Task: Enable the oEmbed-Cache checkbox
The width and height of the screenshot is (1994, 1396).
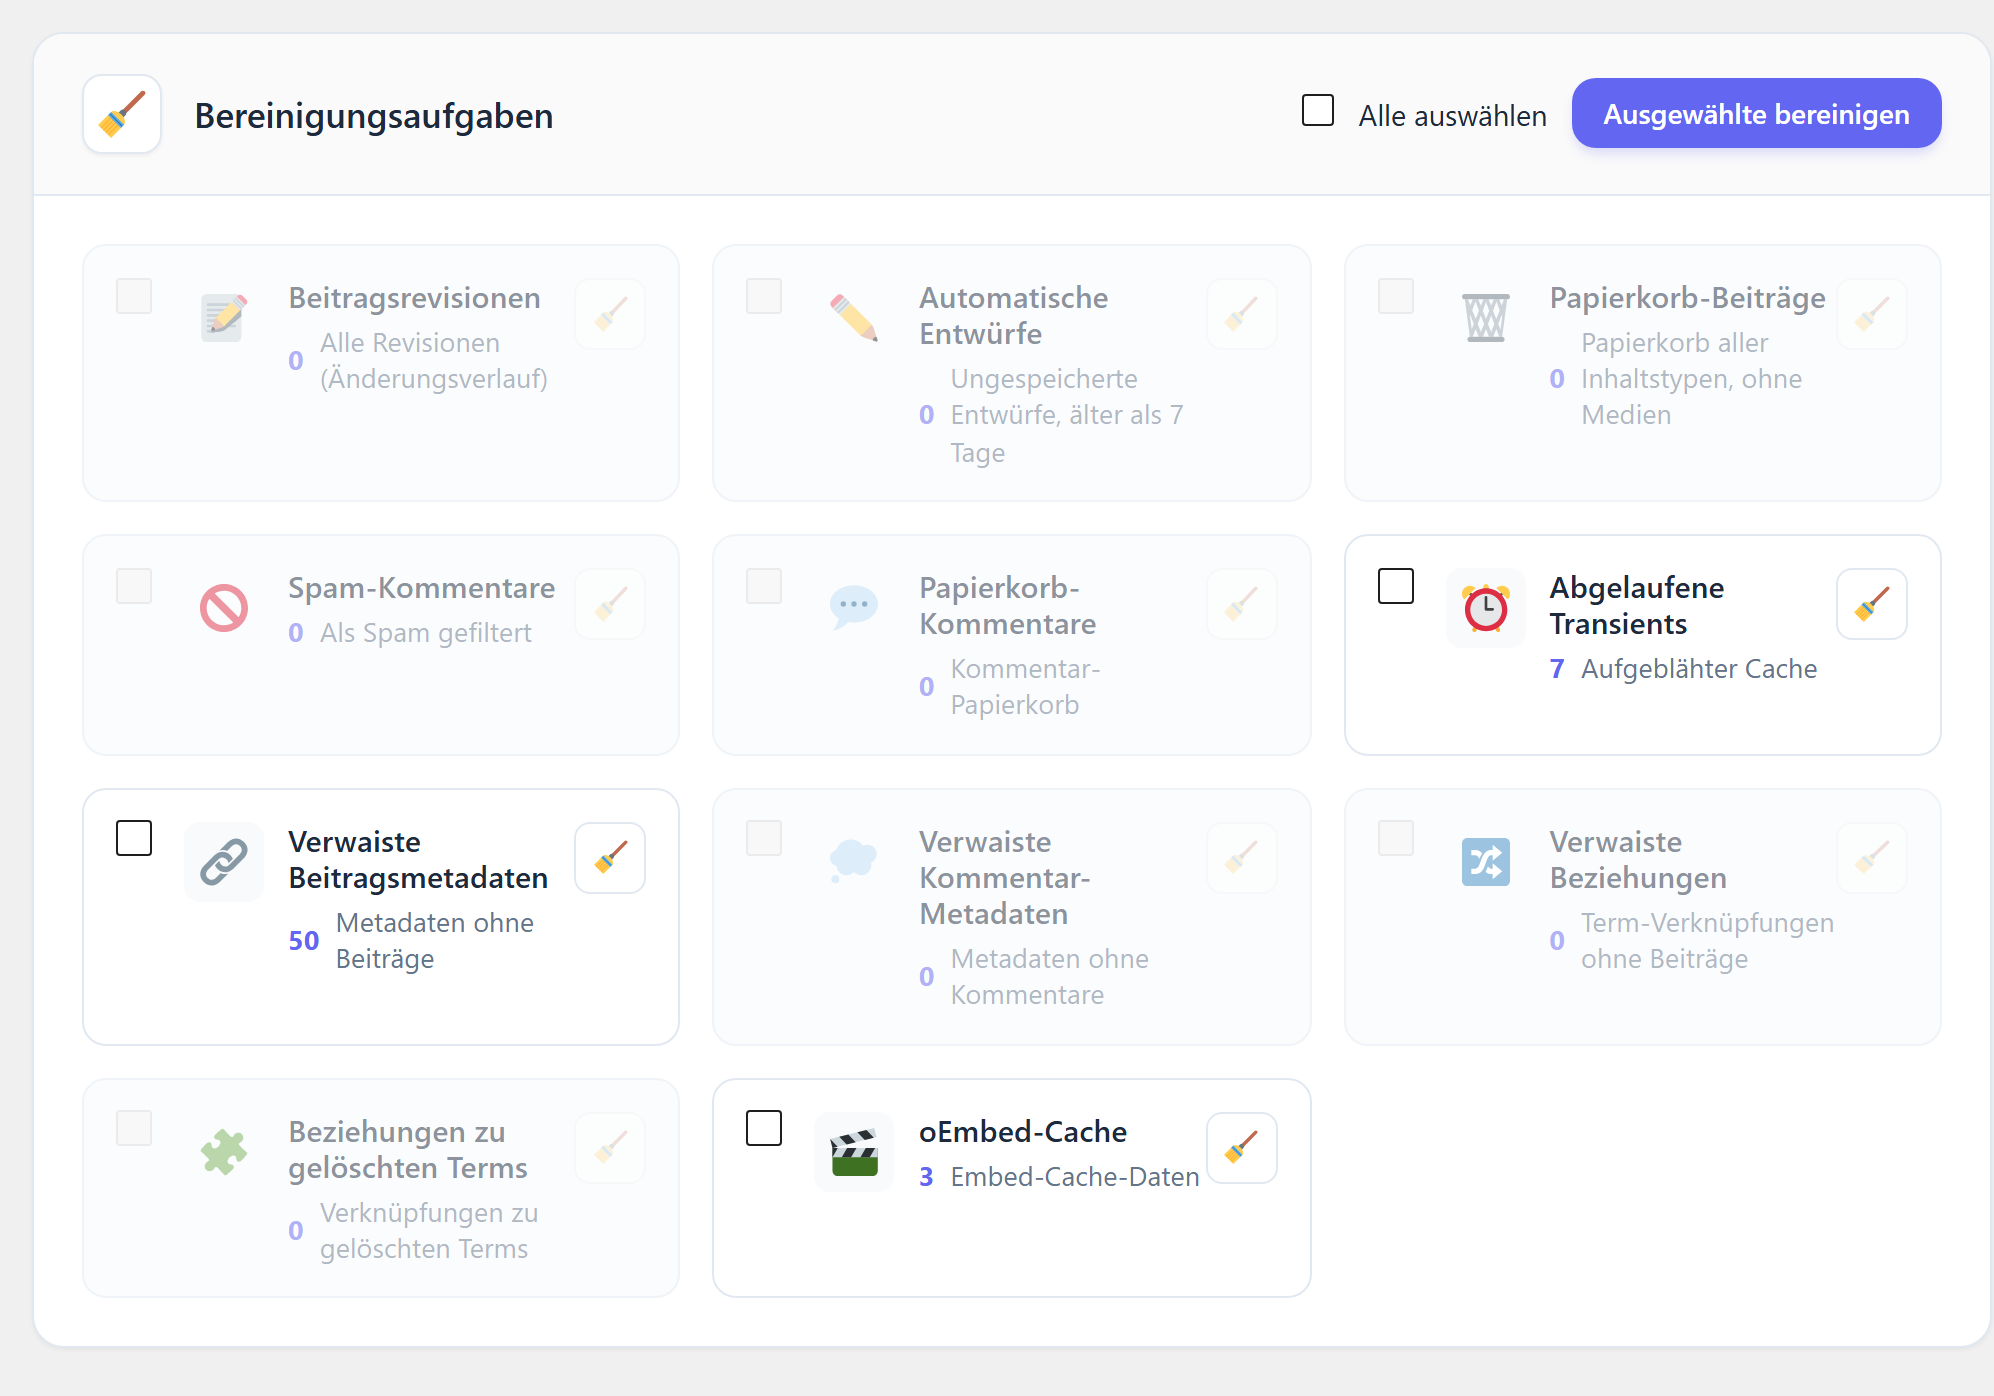Action: [x=763, y=1128]
